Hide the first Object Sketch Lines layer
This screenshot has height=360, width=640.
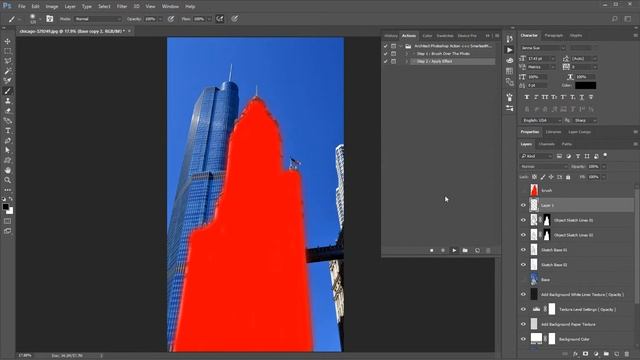pyautogui.click(x=523, y=220)
